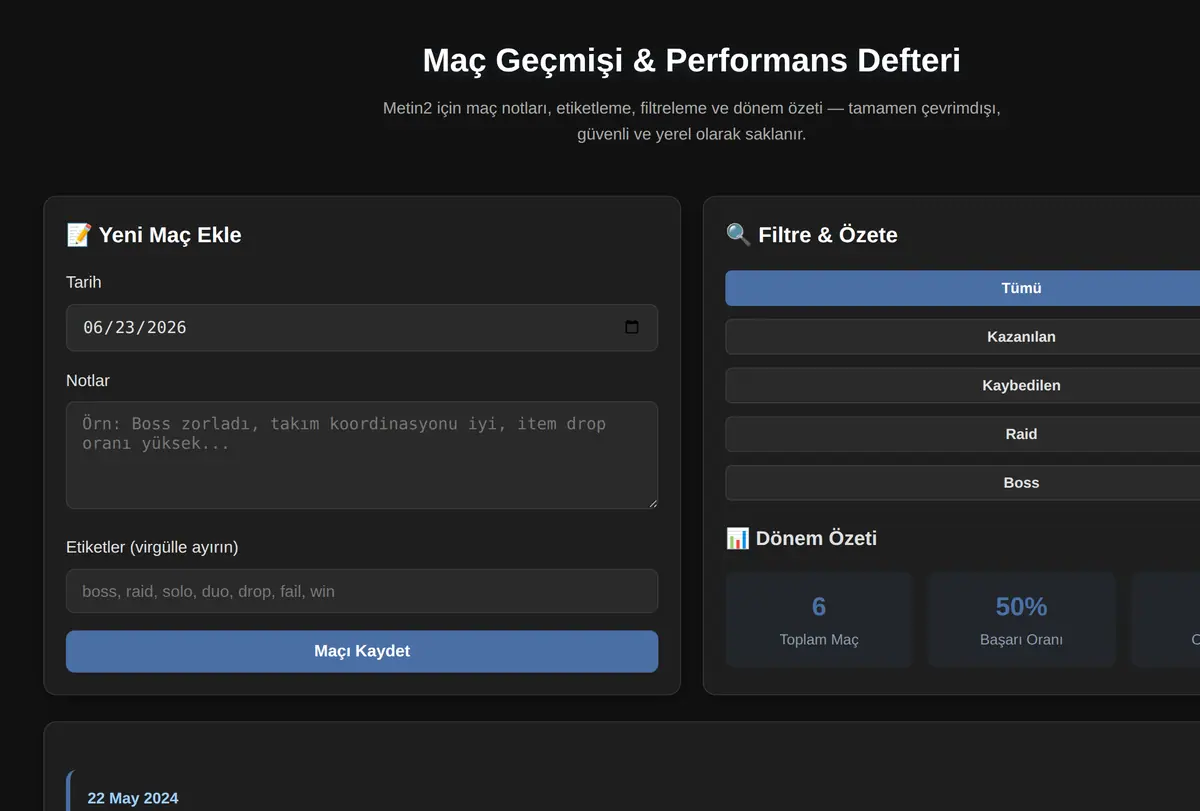Filter by Kazanılan matches
The image size is (1200, 811).
pyautogui.click(x=1021, y=337)
